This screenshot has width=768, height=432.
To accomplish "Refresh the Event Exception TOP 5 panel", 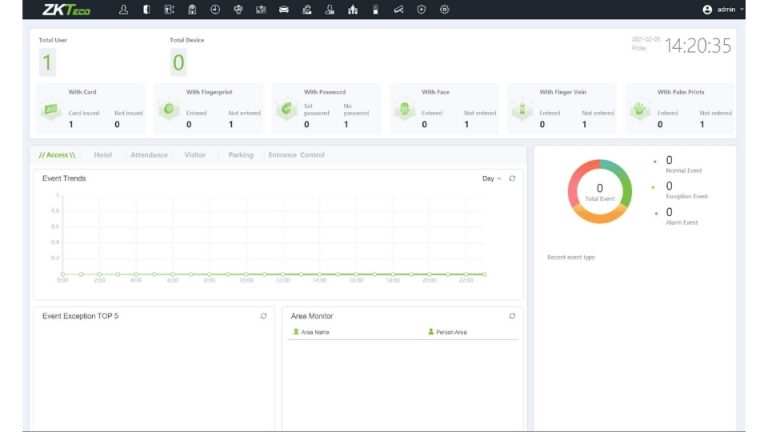I will 264,316.
